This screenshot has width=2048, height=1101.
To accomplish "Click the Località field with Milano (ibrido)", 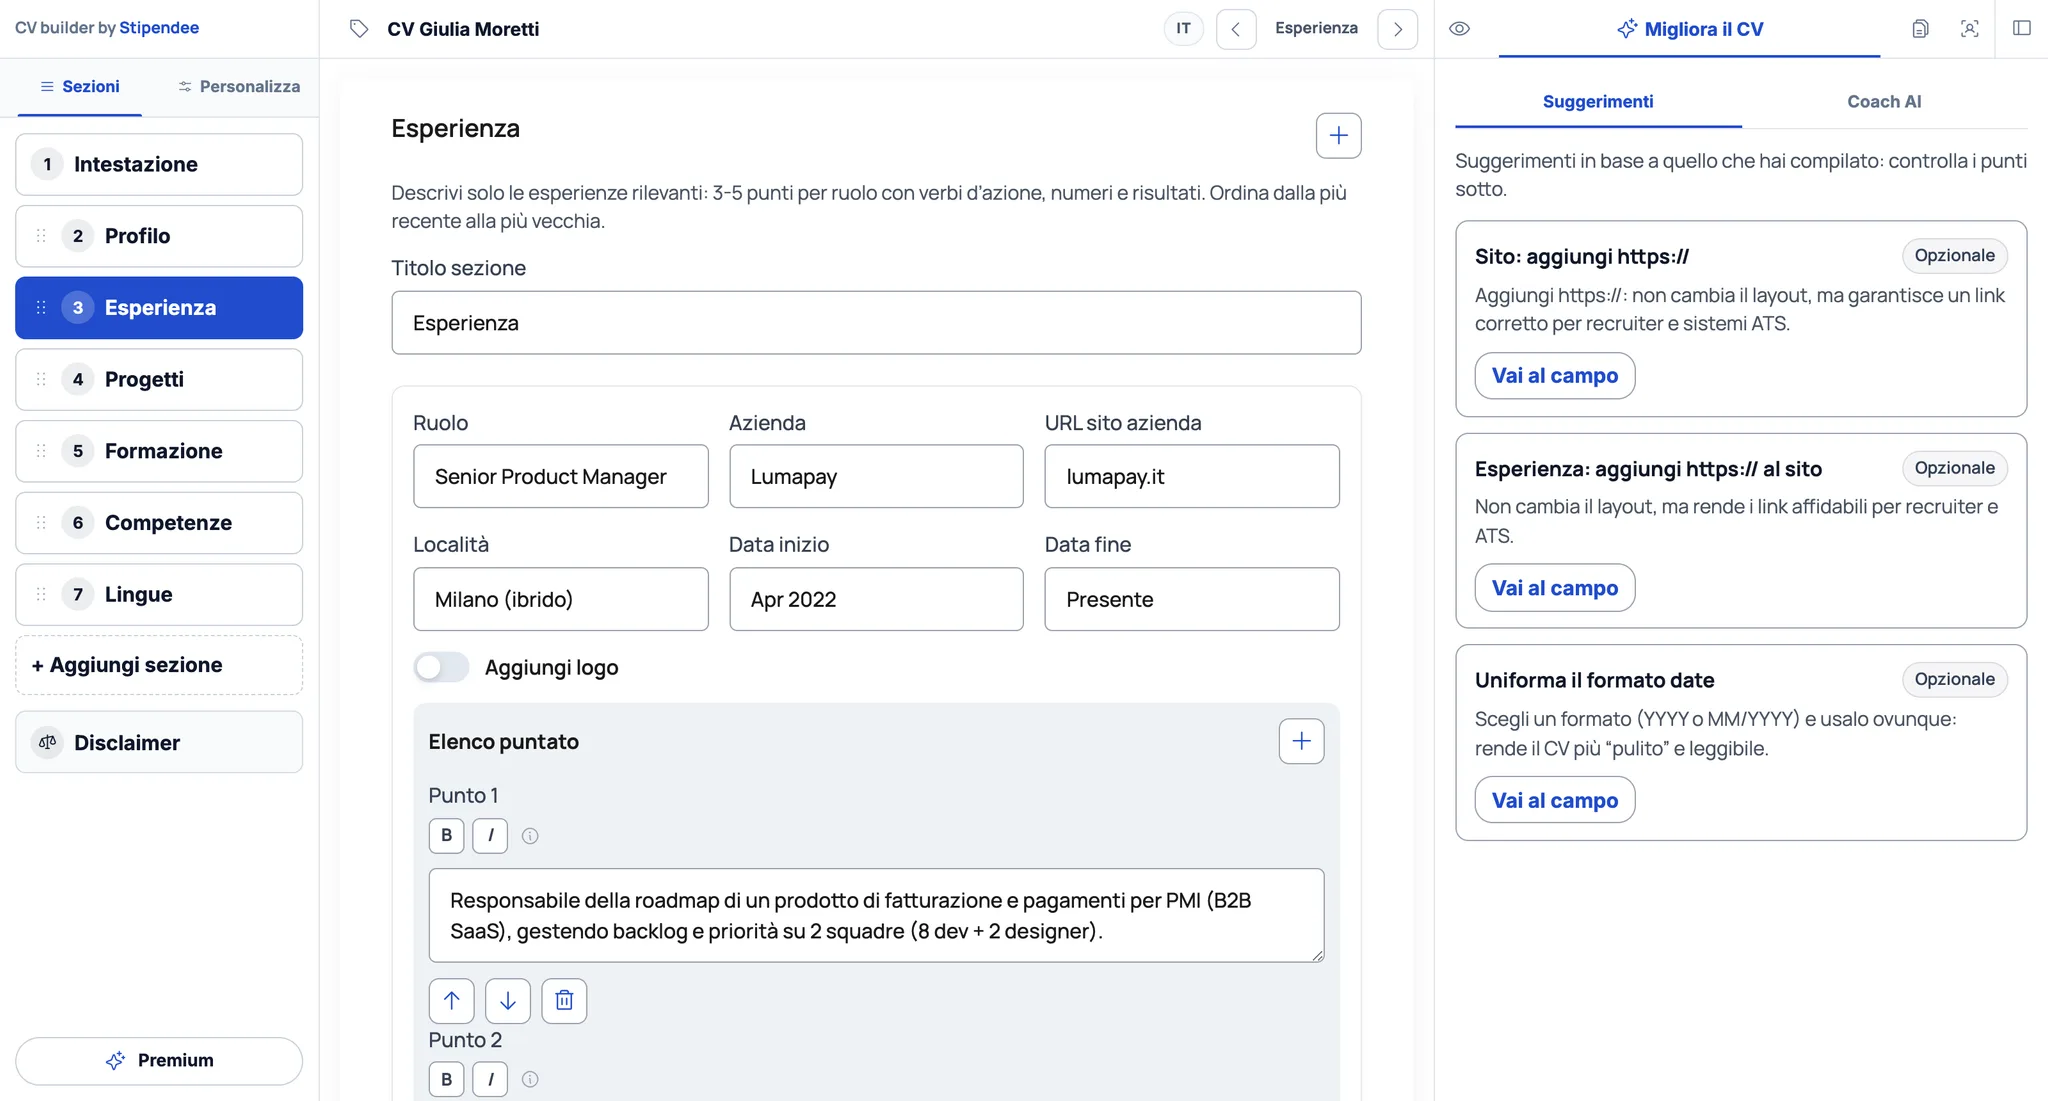I will pos(561,600).
